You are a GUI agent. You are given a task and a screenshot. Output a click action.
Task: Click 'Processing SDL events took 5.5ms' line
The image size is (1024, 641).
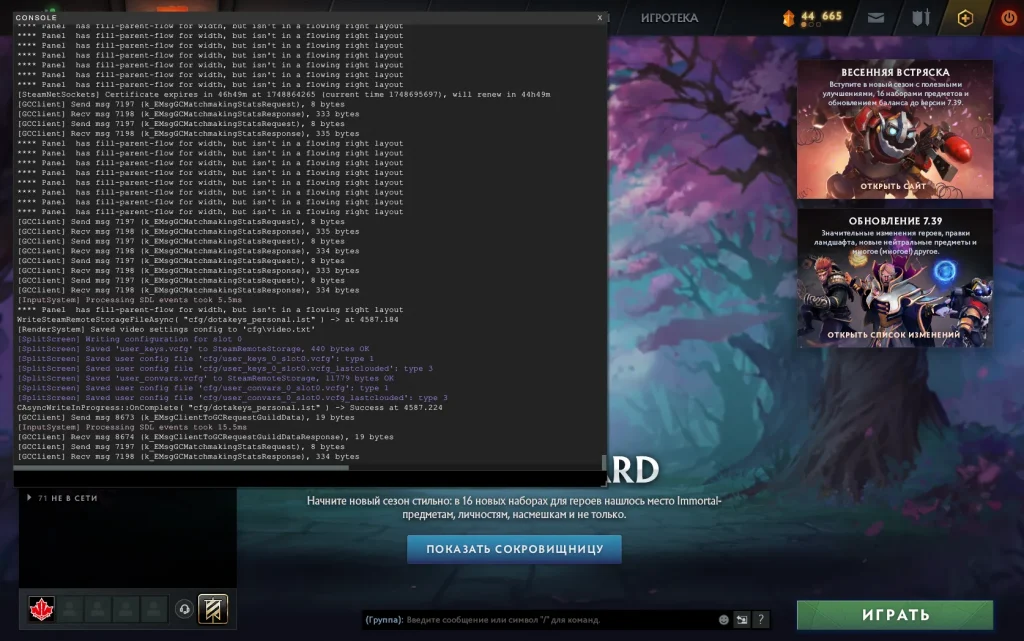point(129,300)
